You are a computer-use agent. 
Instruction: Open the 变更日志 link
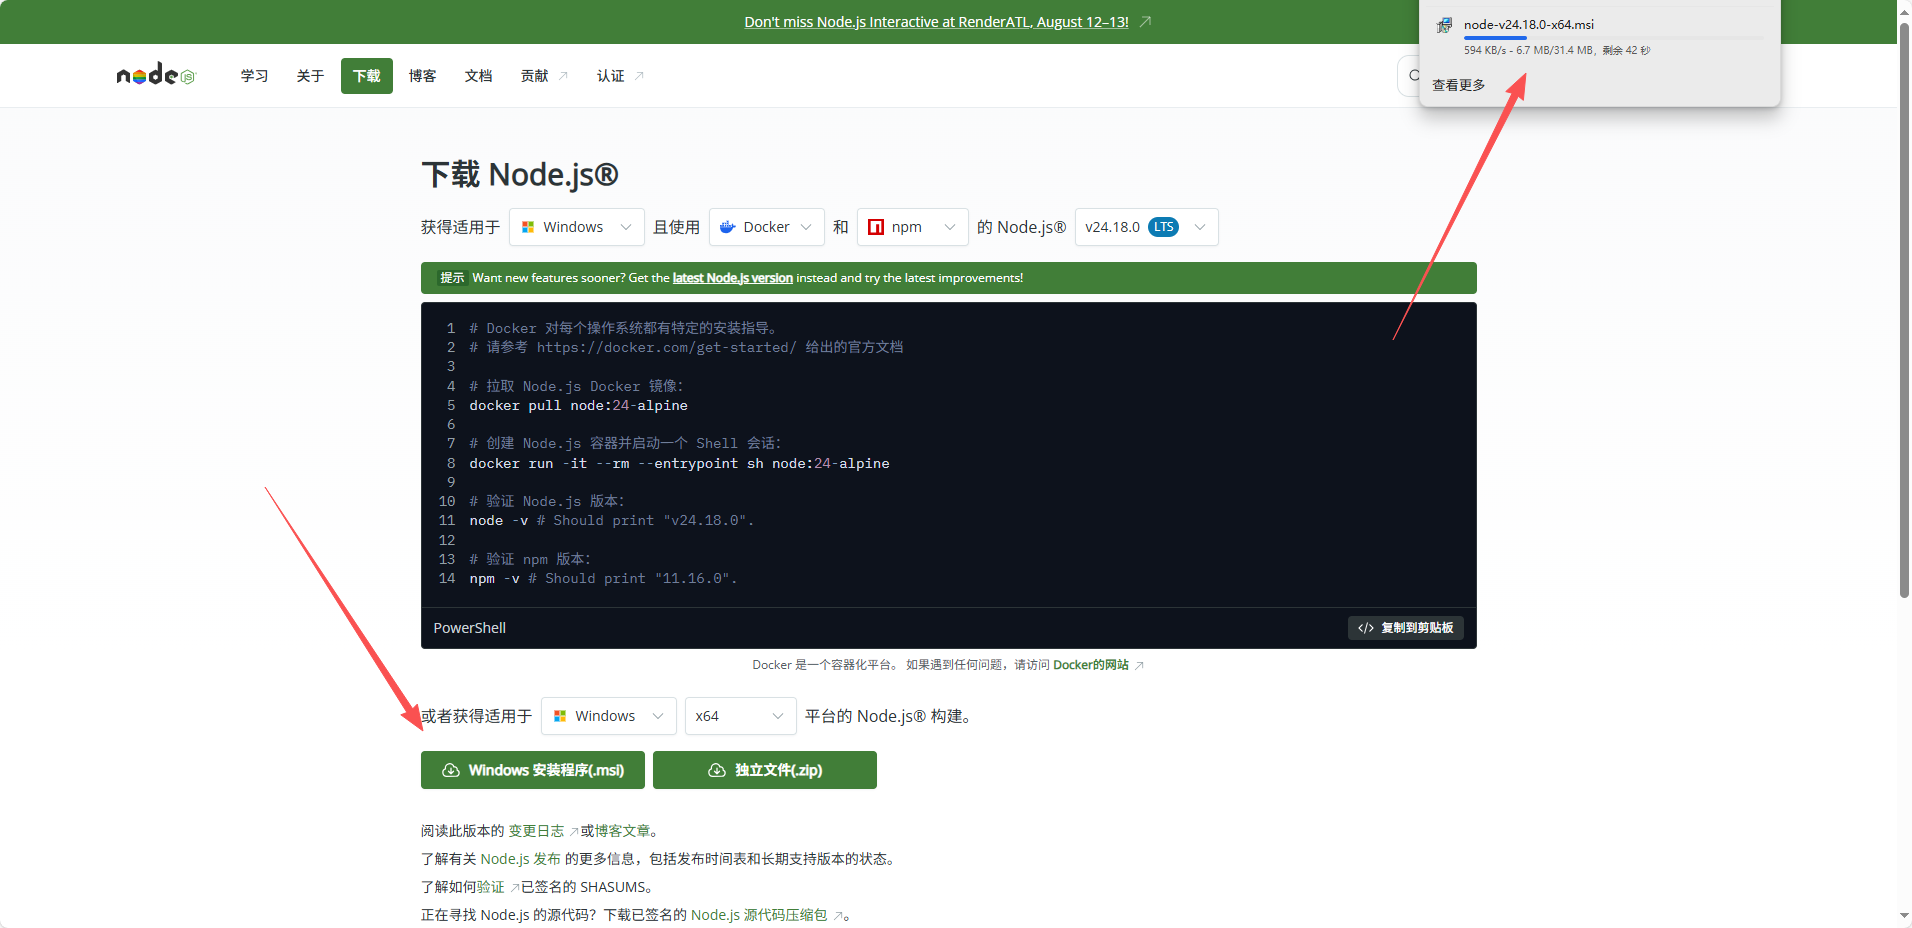pos(536,831)
